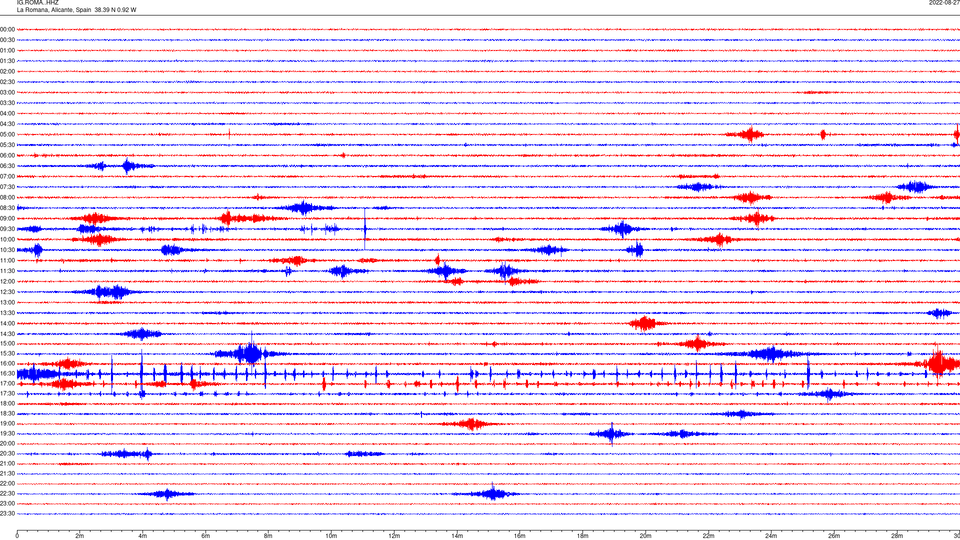Viewport: 960px width, 540px height.
Task: Click the 04:30 row label
Action: click(7, 124)
